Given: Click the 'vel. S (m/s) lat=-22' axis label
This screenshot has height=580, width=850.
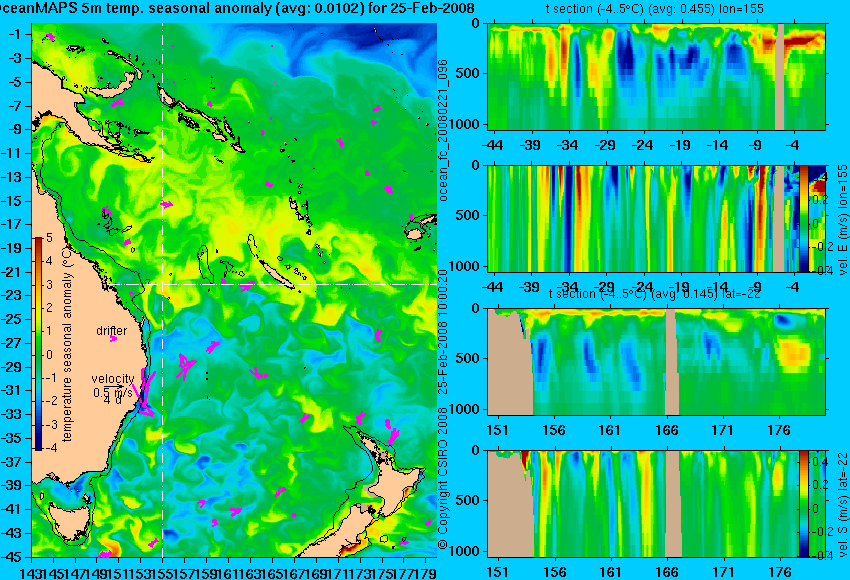Looking at the screenshot, I should click(843, 503).
